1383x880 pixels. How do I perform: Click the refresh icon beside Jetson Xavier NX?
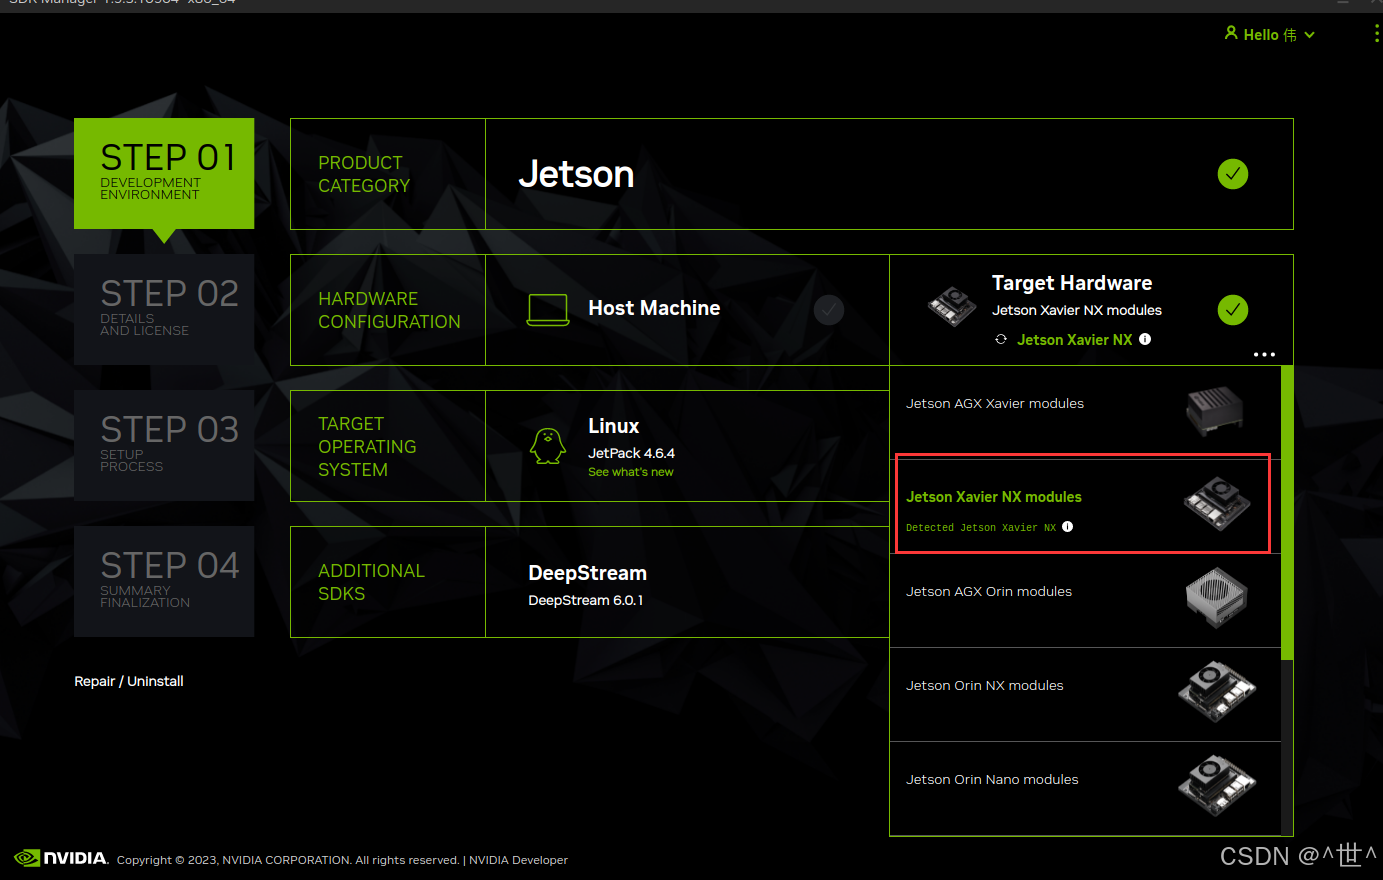click(1001, 340)
